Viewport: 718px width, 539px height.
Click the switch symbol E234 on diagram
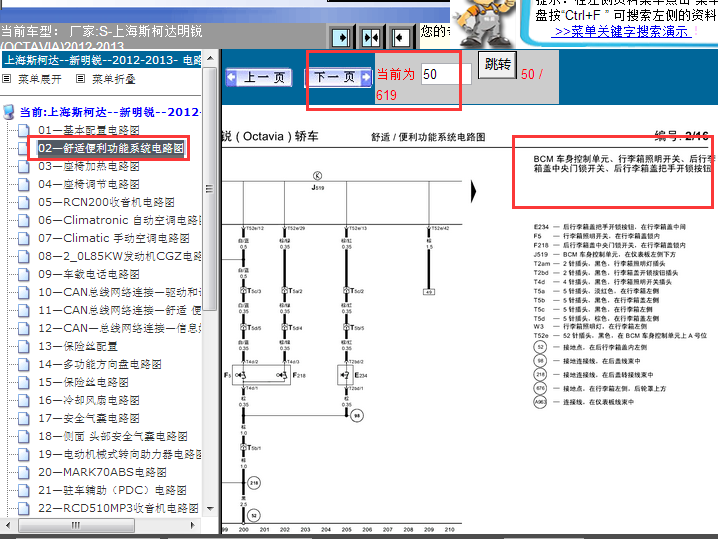[x=345, y=375]
